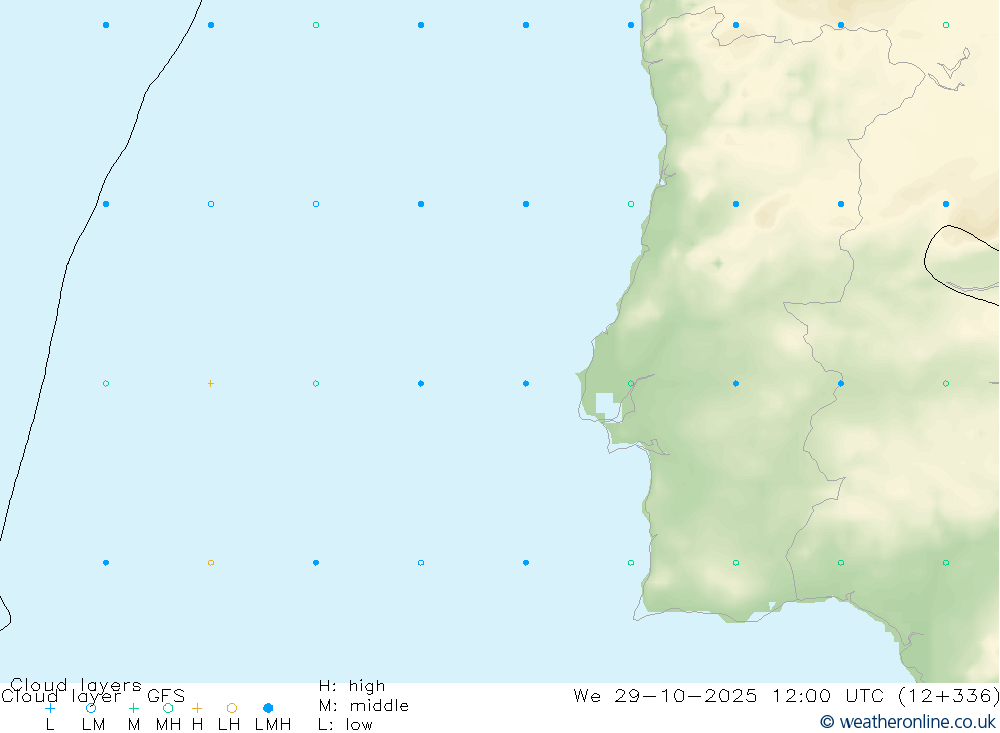Click the green open-circle legend symbol for MH

(x=168, y=708)
